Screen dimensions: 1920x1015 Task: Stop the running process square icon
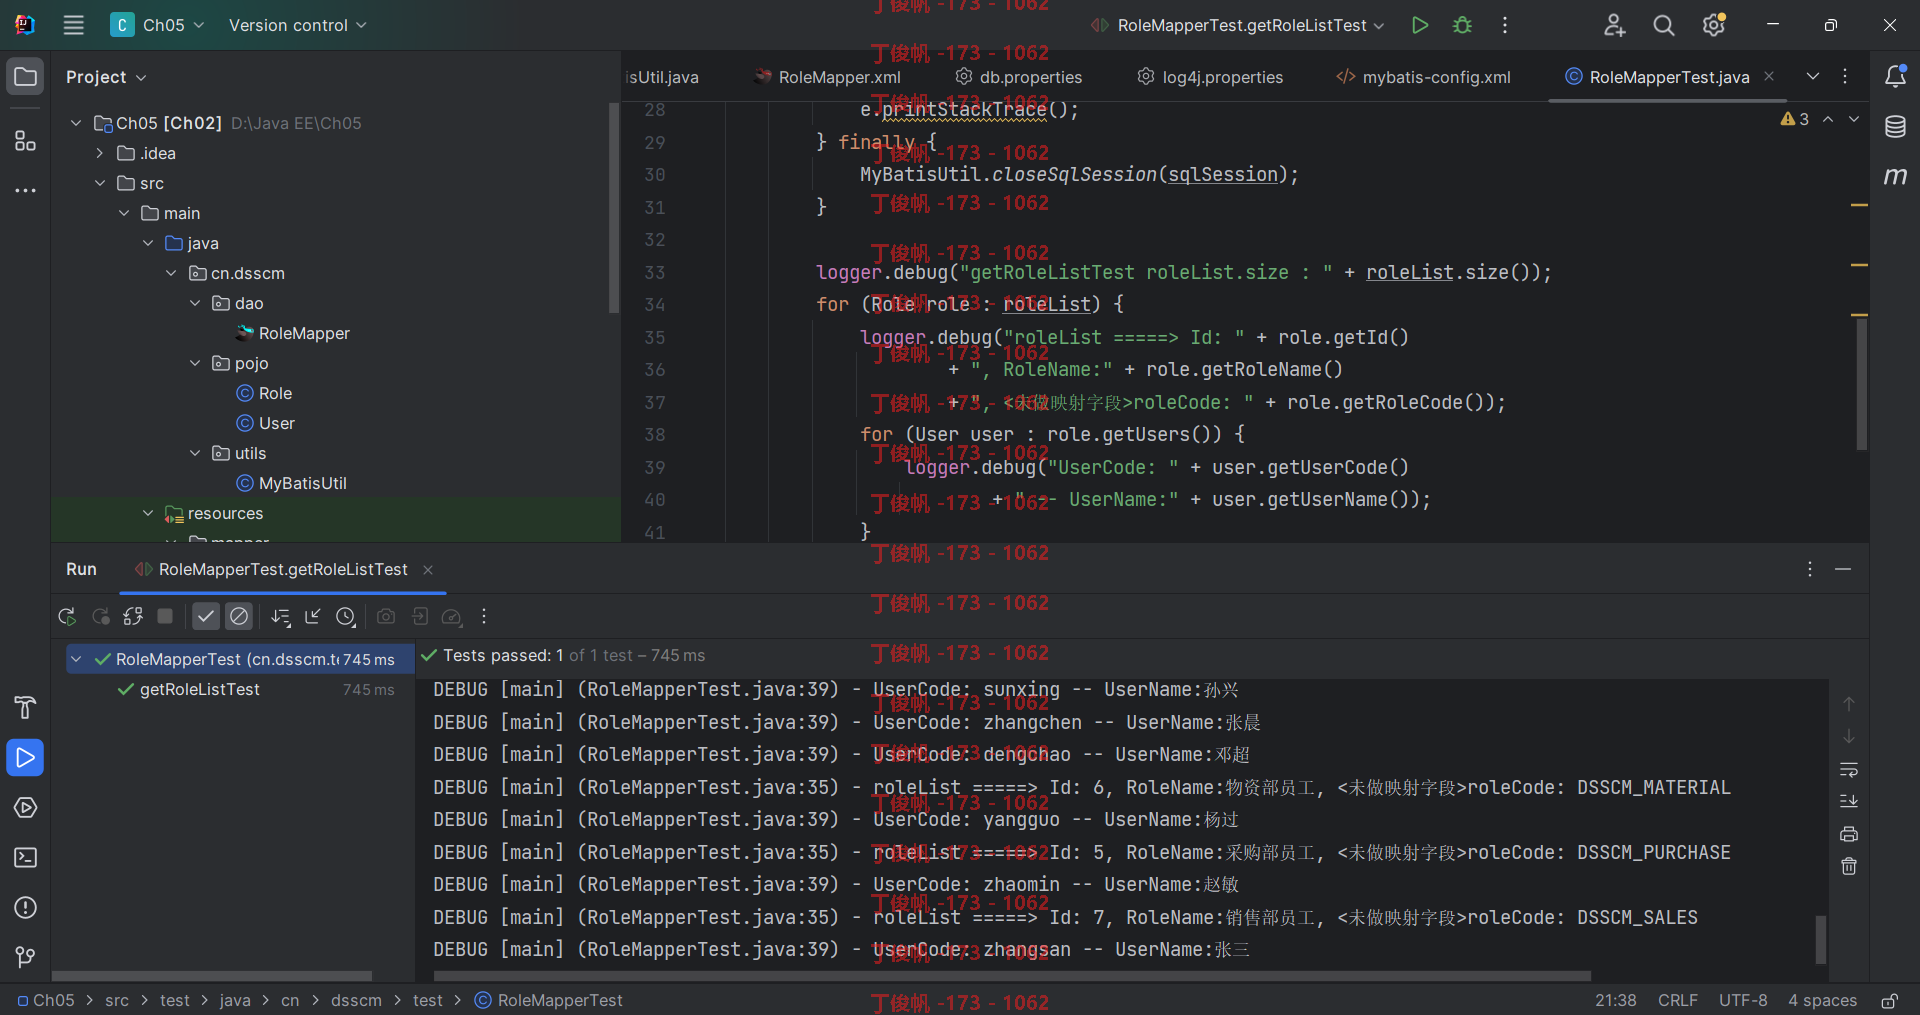(x=165, y=617)
